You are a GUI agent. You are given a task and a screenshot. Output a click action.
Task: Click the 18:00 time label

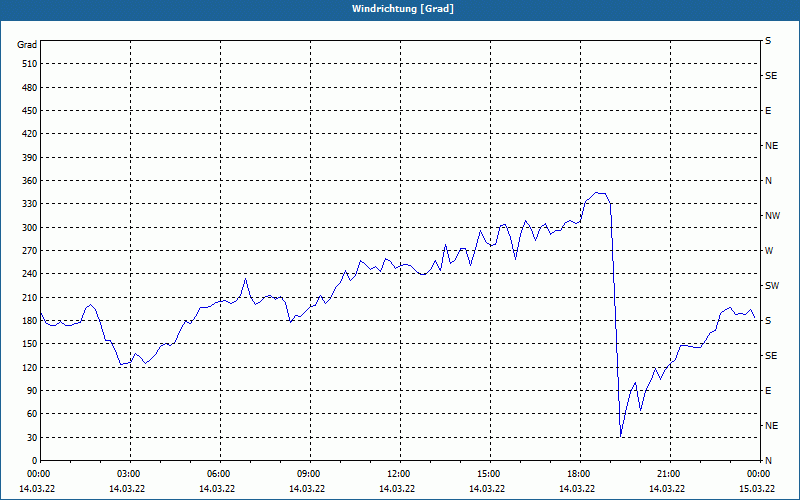pyautogui.click(x=578, y=474)
